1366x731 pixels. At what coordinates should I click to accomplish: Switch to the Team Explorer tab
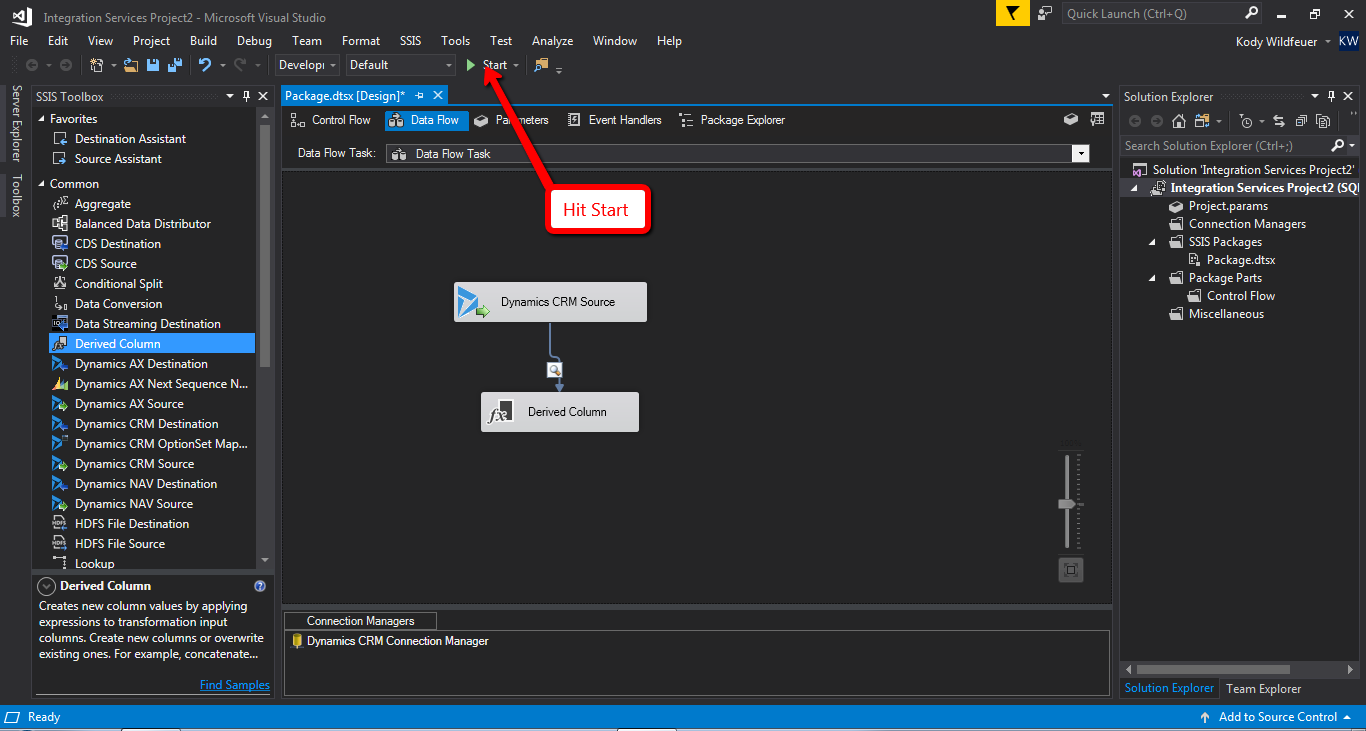1264,688
